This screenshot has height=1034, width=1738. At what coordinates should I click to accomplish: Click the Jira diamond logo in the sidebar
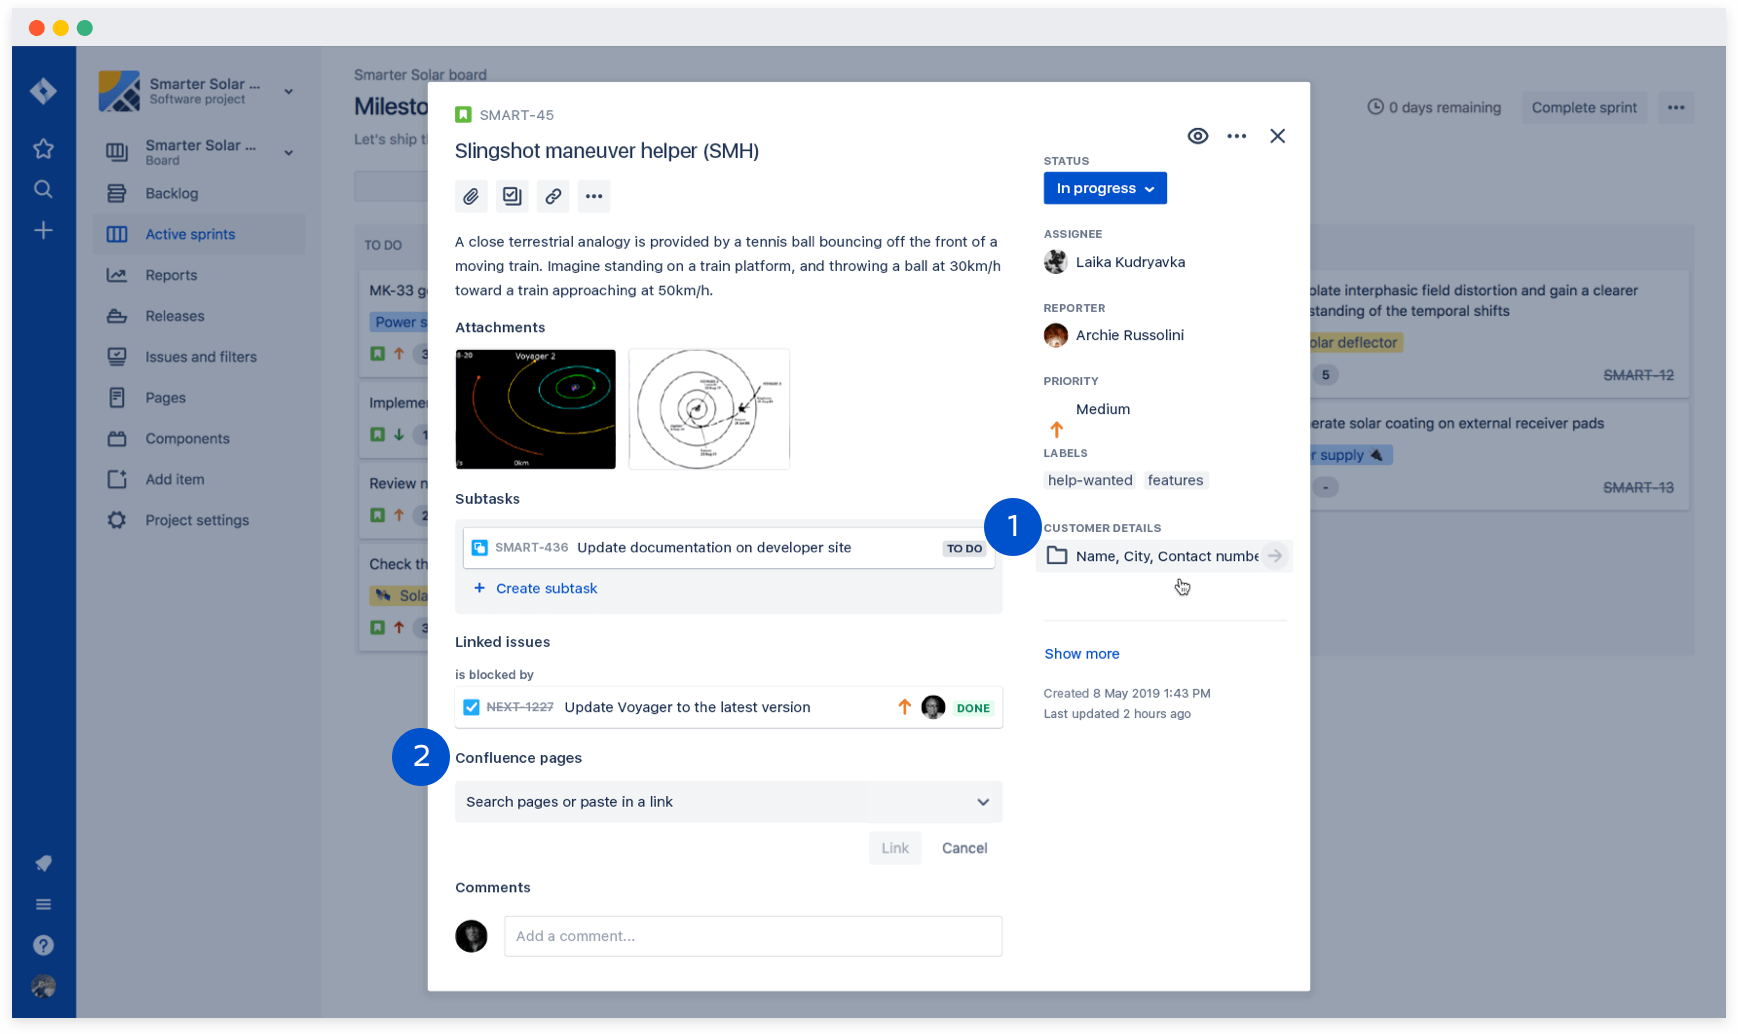[x=43, y=91]
